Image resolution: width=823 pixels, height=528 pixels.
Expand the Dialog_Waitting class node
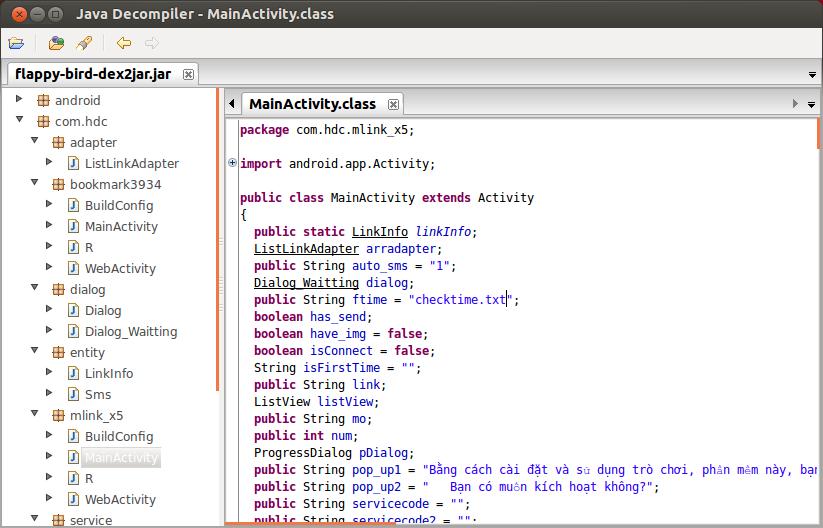49,330
